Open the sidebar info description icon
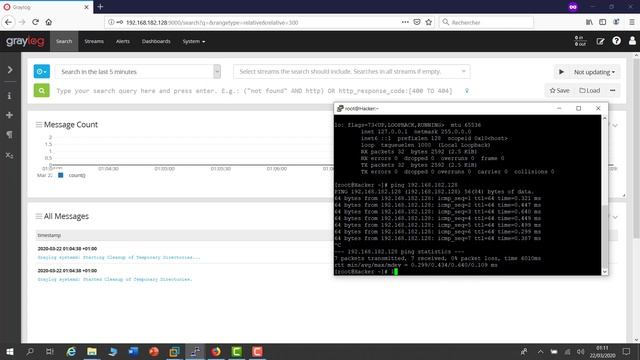Screen dimensions: 640x360 [9, 96]
